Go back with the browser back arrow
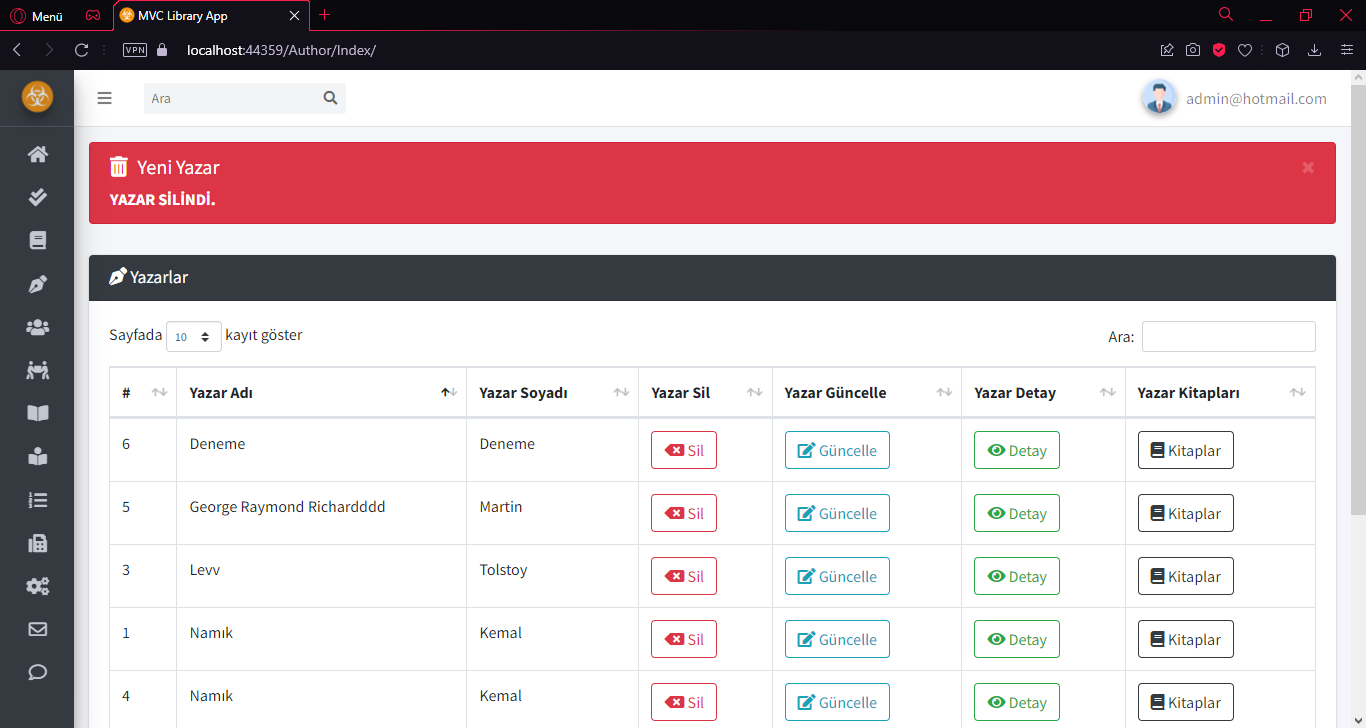 tap(17, 50)
